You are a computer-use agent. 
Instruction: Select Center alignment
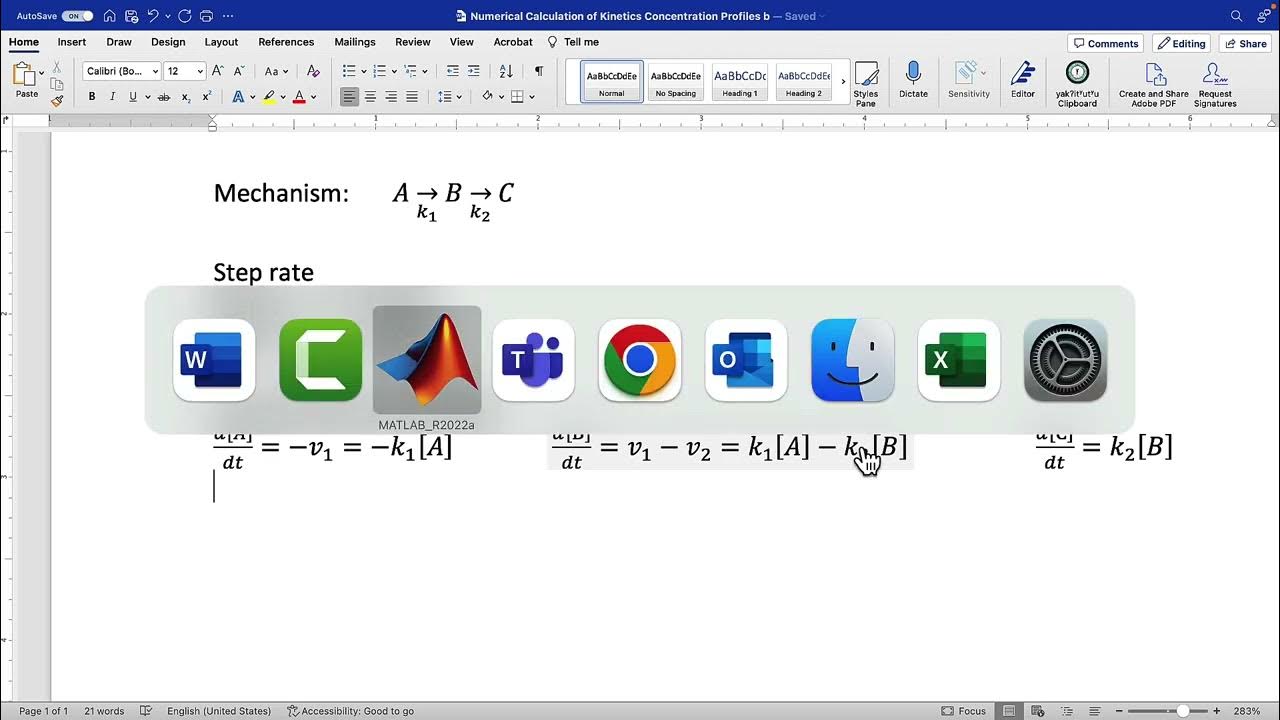[370, 97]
